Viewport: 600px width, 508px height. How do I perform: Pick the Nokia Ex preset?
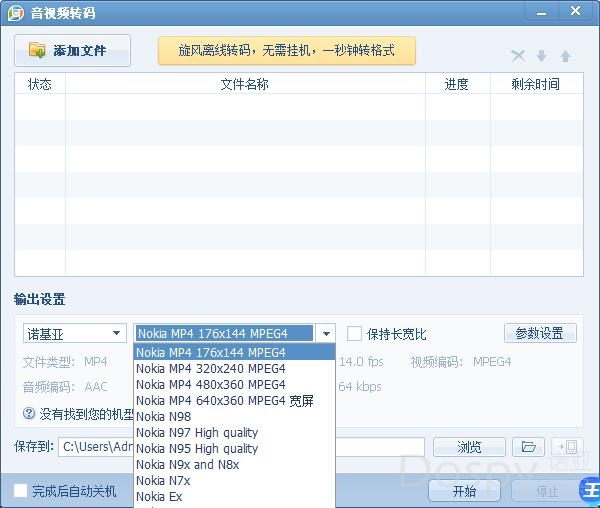tap(234, 497)
